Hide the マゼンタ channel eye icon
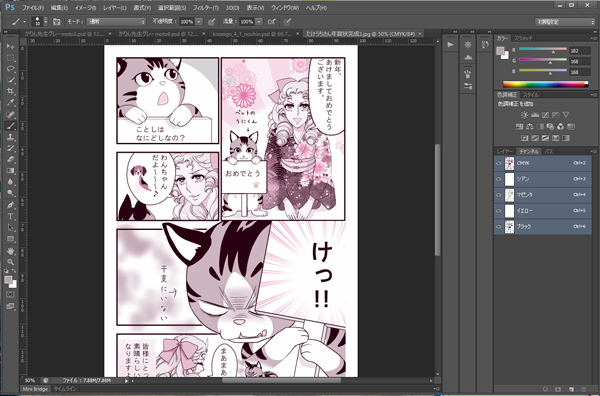The height and width of the screenshot is (396, 600). 499,195
